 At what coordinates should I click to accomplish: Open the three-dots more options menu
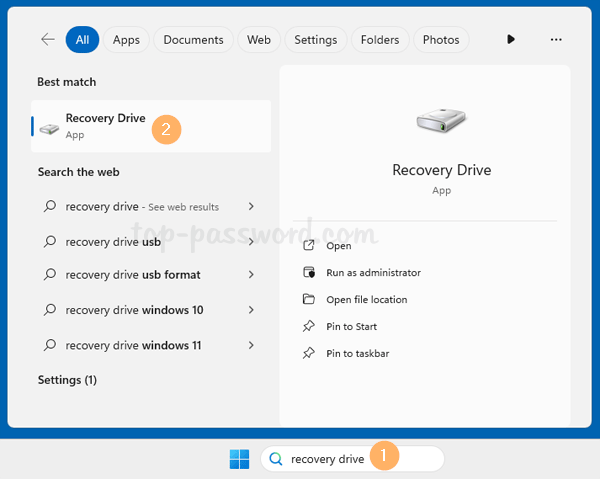556,40
